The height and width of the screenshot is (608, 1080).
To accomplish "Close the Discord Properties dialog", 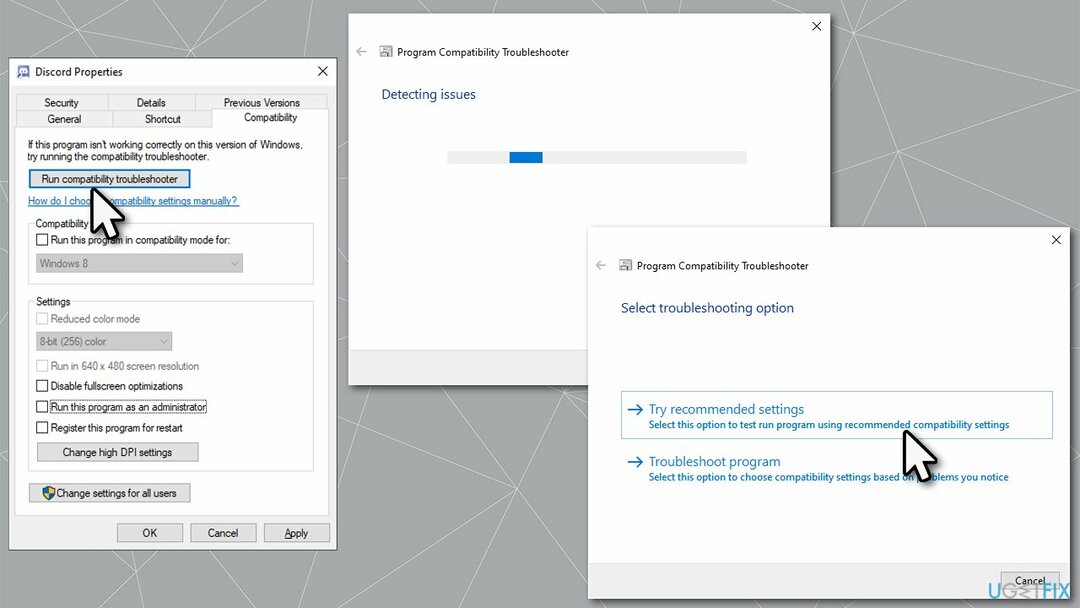I will tap(322, 72).
